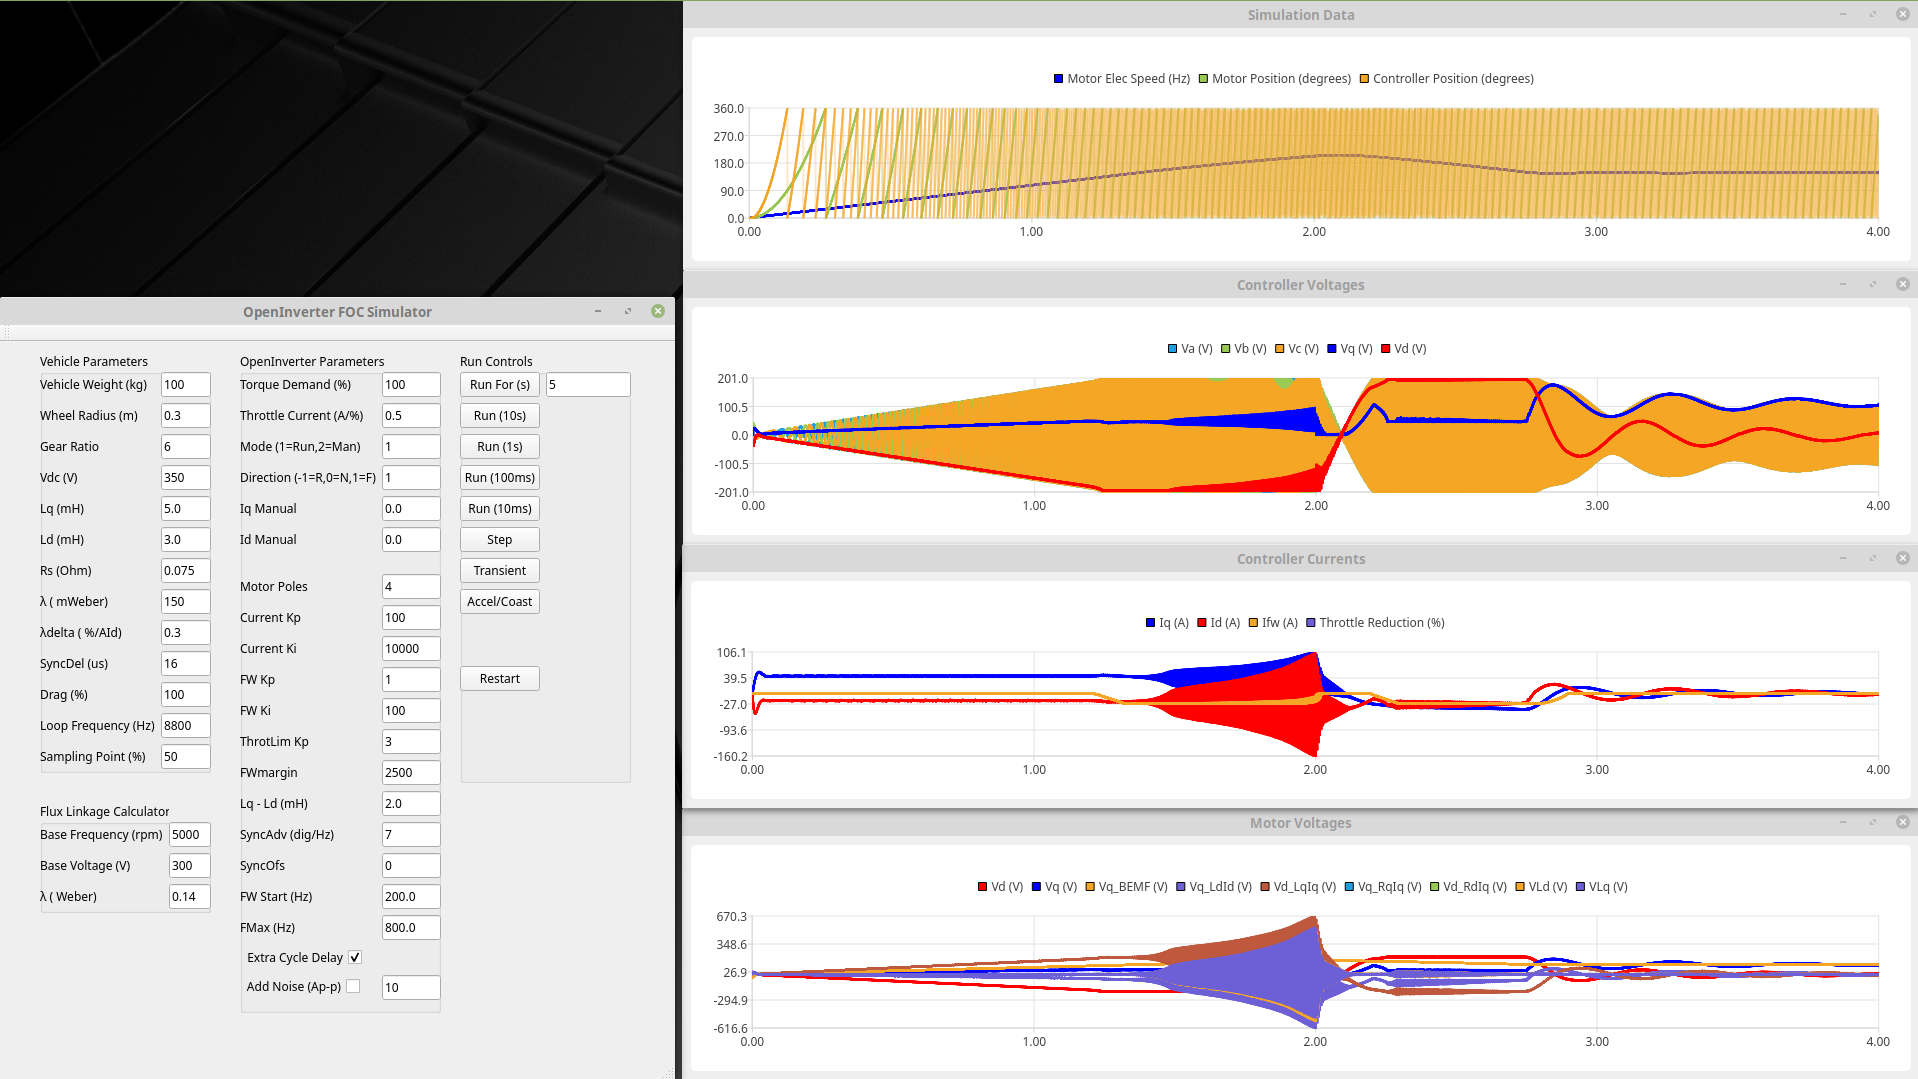Screen dimensions: 1918x1079
Task: Minimize the OpenInverter FOC Simulator window
Action: point(598,311)
